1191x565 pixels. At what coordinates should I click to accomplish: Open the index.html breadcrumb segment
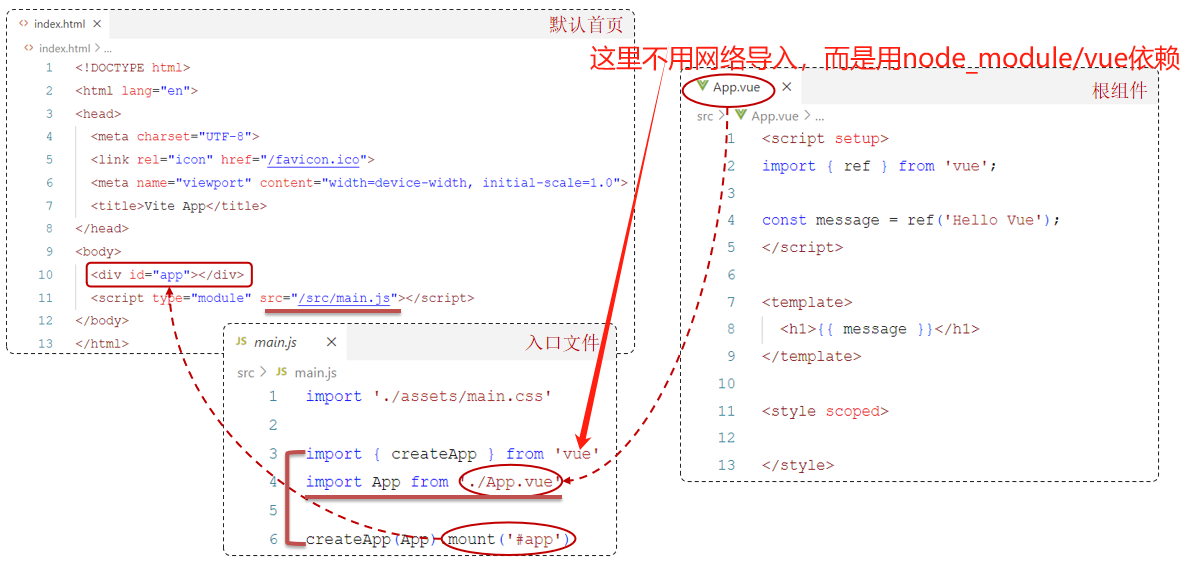(x=64, y=48)
